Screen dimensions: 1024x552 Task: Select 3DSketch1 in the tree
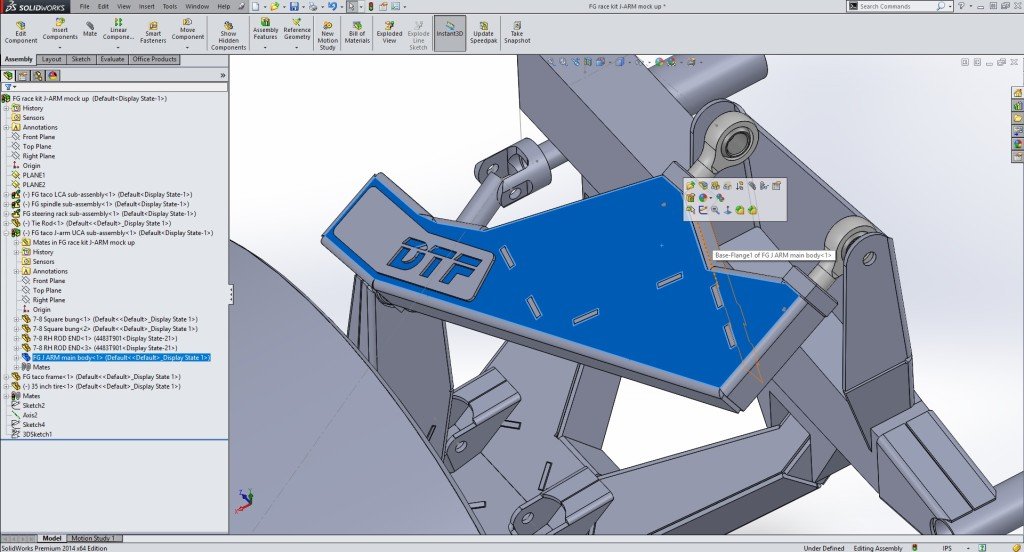37,434
